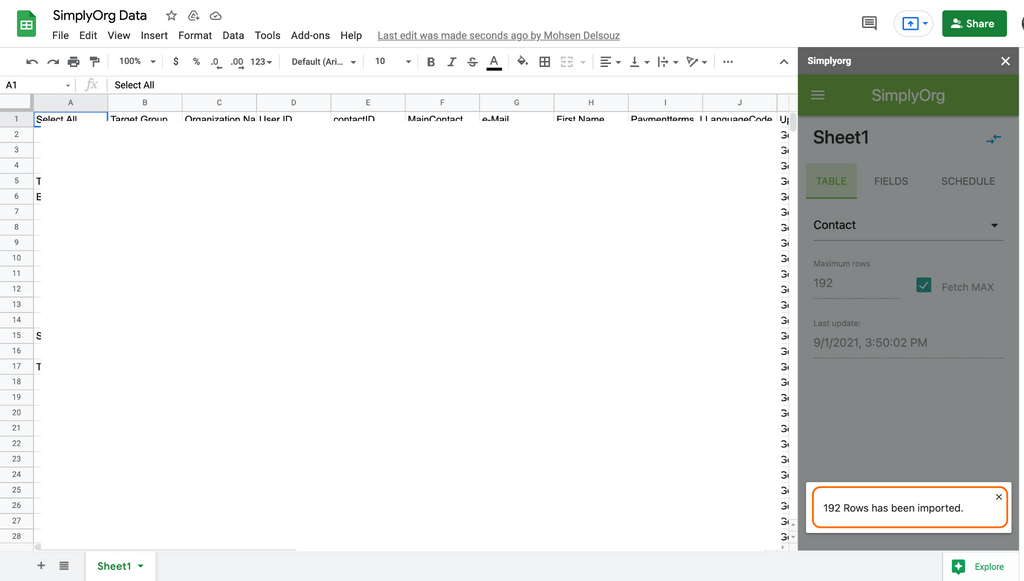1024x581 pixels.
Task: Open the Format menu
Action: click(195, 35)
